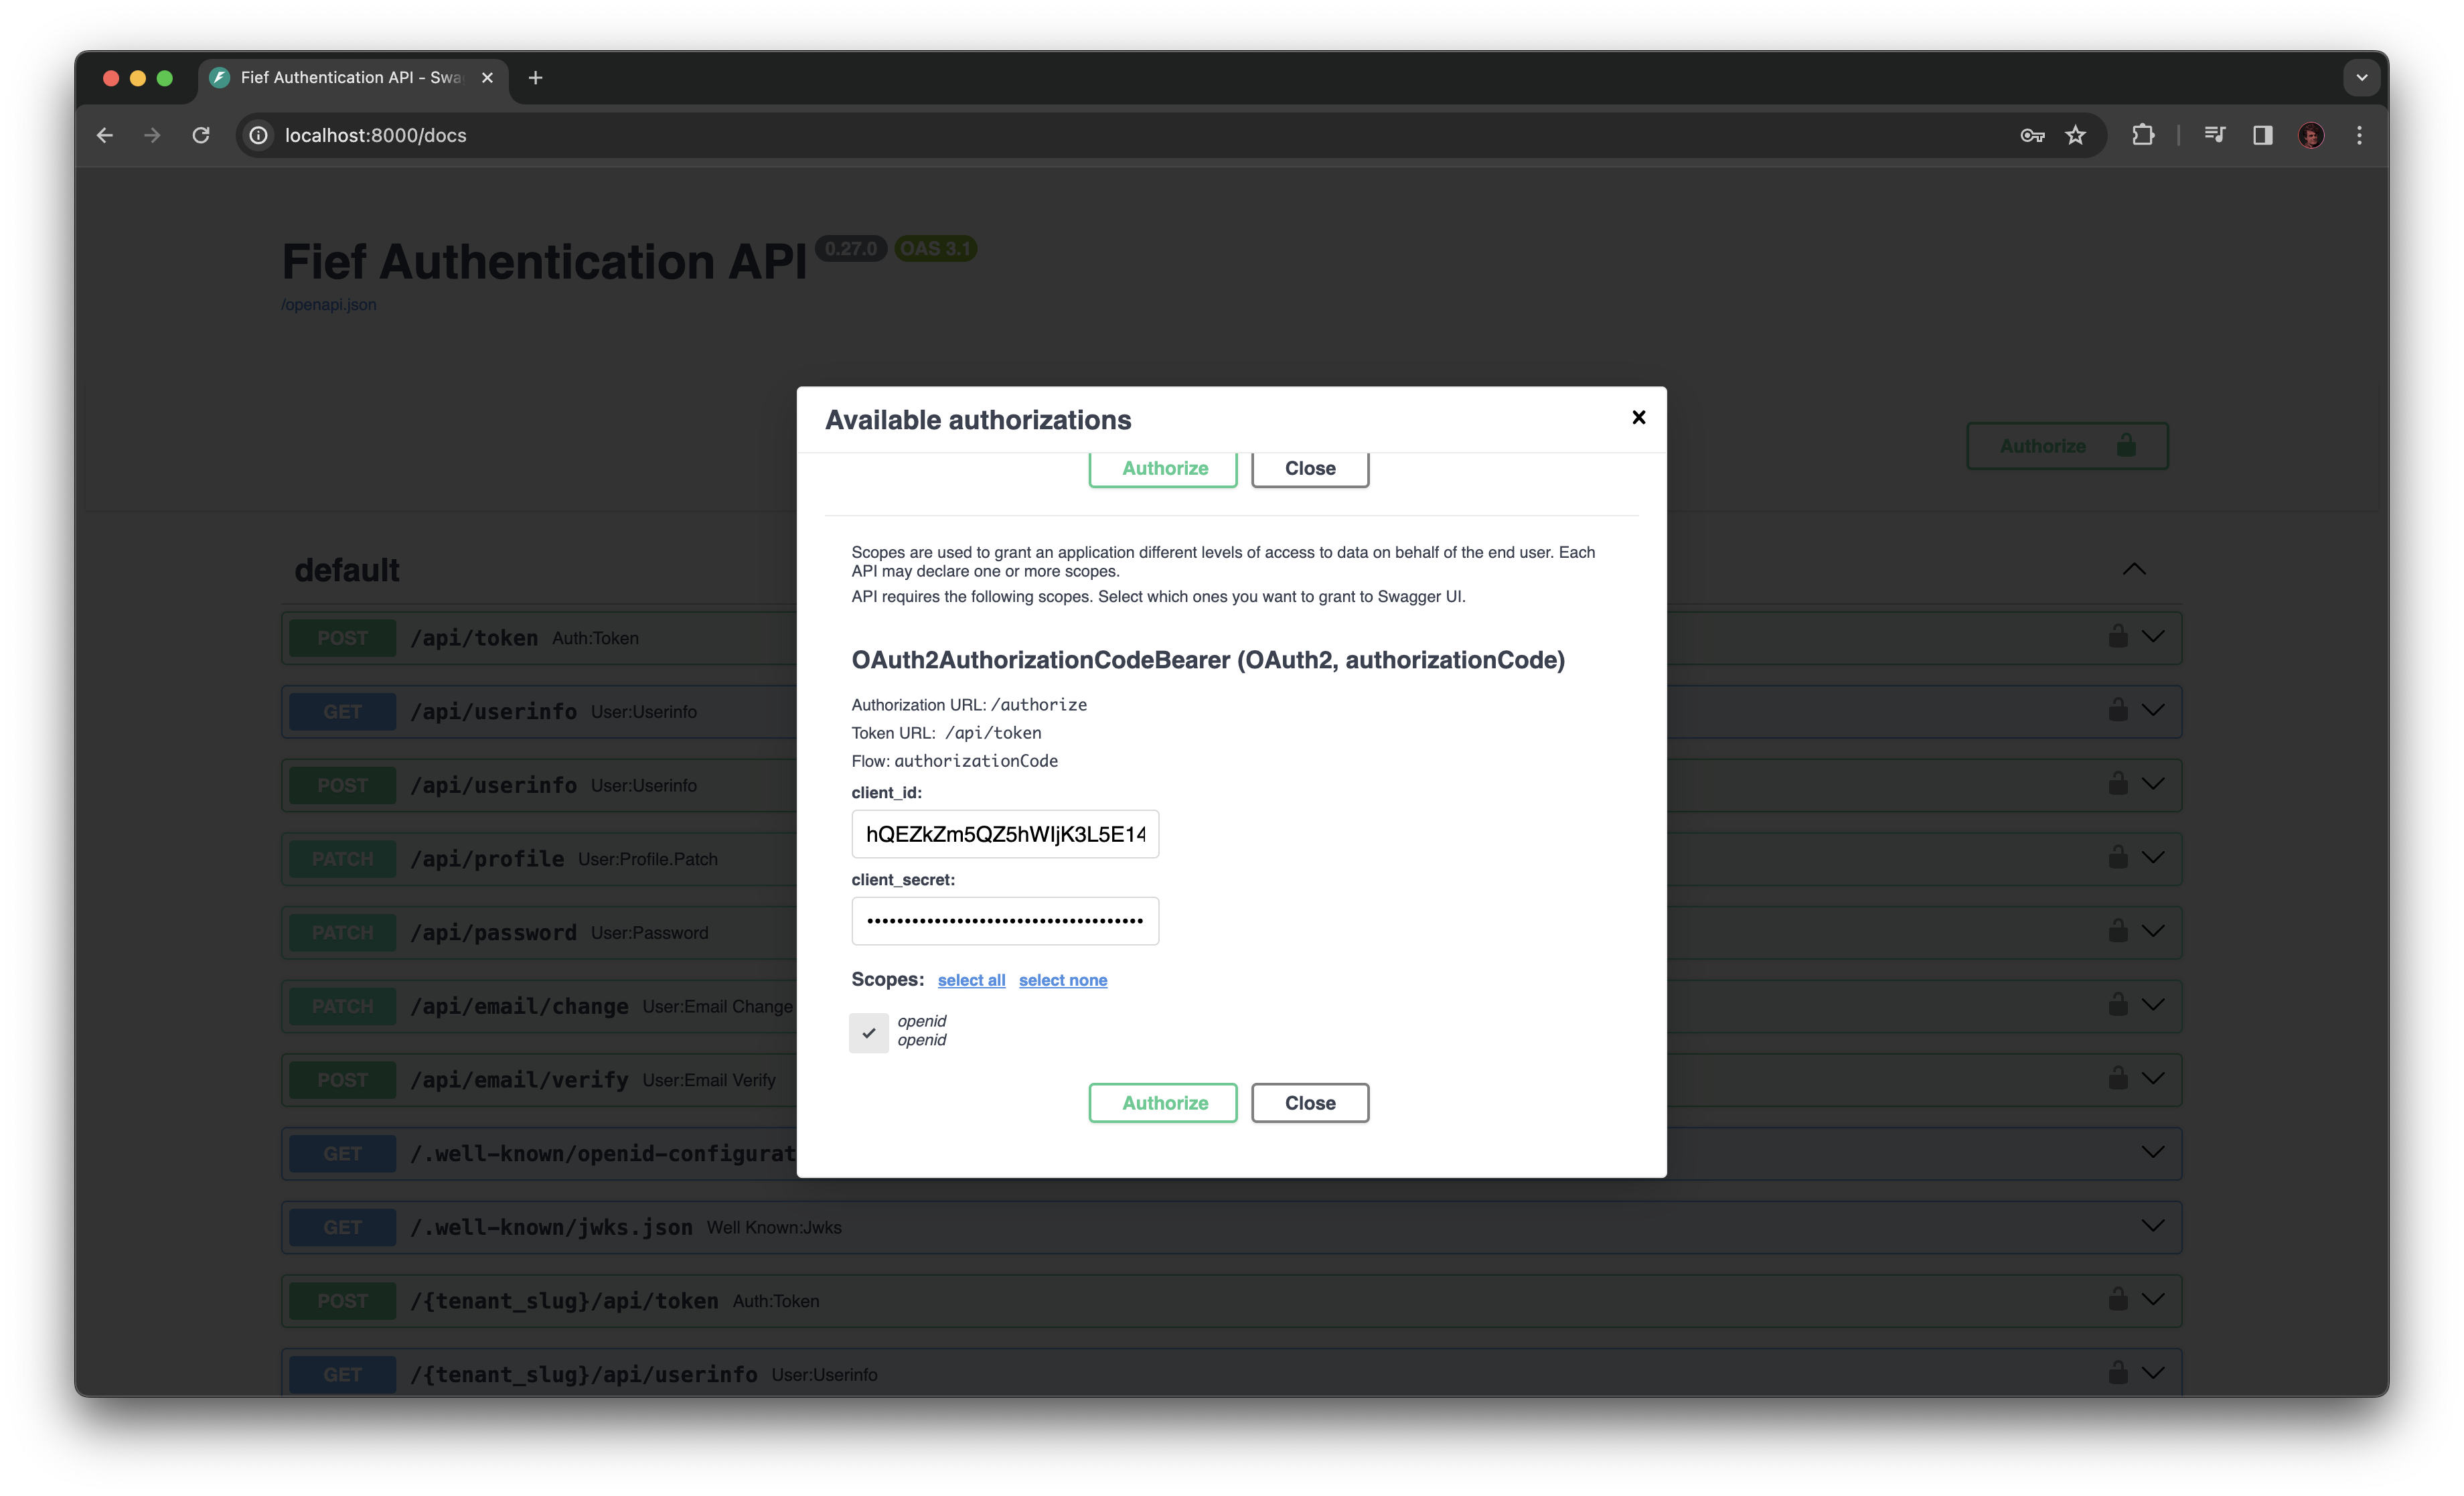Click the site info icon in address bar
The height and width of the screenshot is (1496, 2464).
tap(258, 135)
